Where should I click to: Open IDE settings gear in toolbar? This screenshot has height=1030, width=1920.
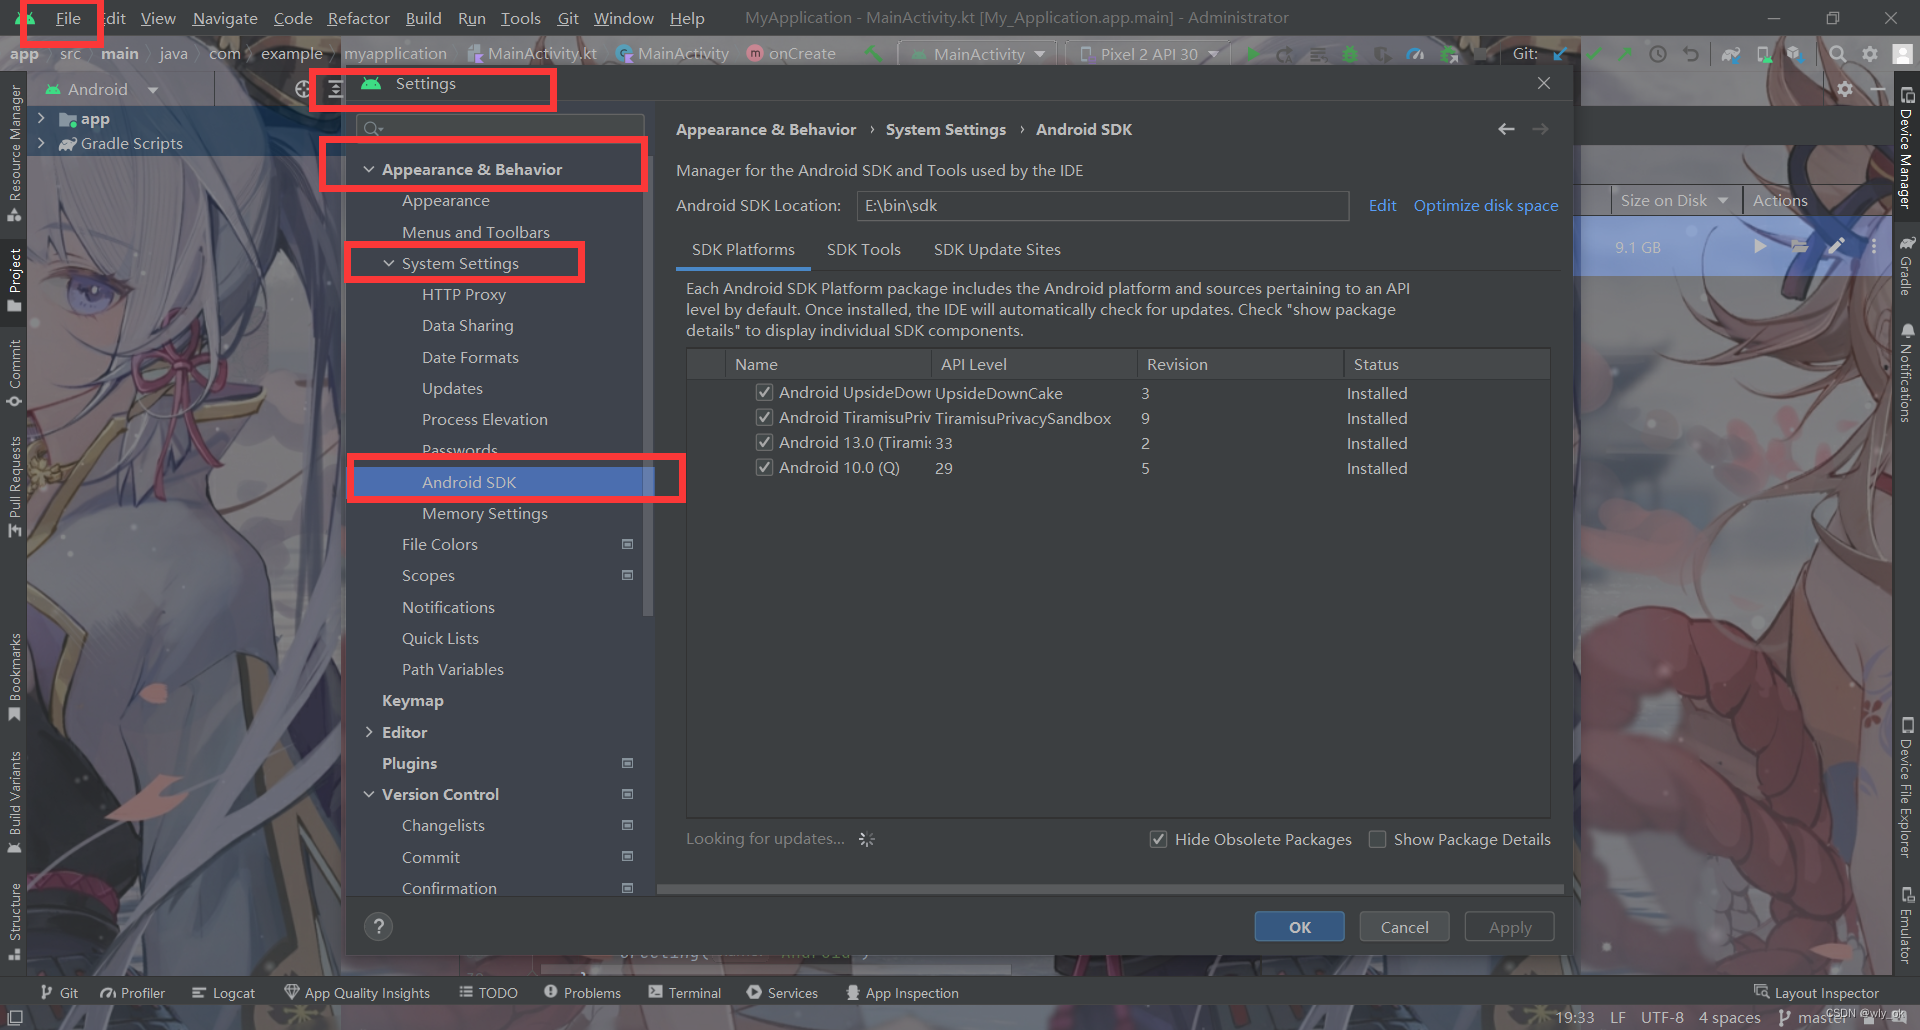pos(1870,54)
